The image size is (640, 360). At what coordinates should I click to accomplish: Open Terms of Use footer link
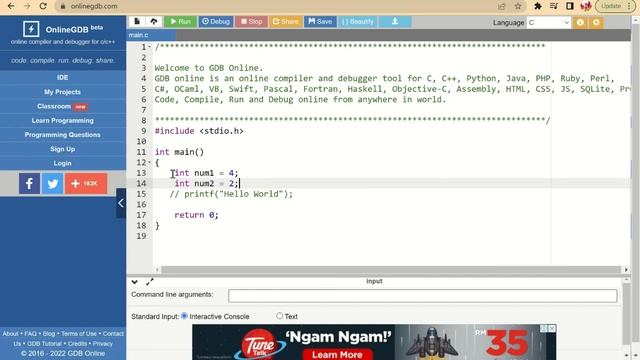tap(79, 333)
